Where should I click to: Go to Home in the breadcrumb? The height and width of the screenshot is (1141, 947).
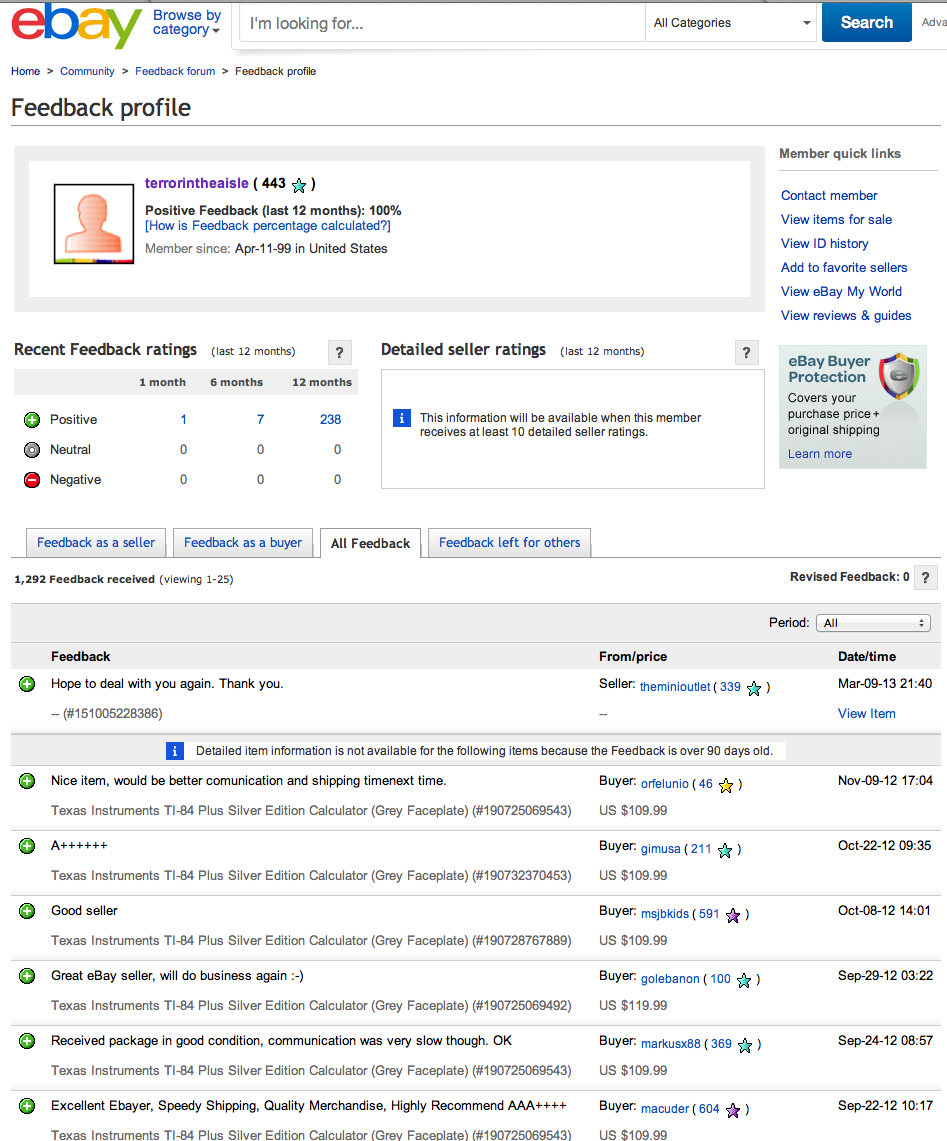pos(25,71)
